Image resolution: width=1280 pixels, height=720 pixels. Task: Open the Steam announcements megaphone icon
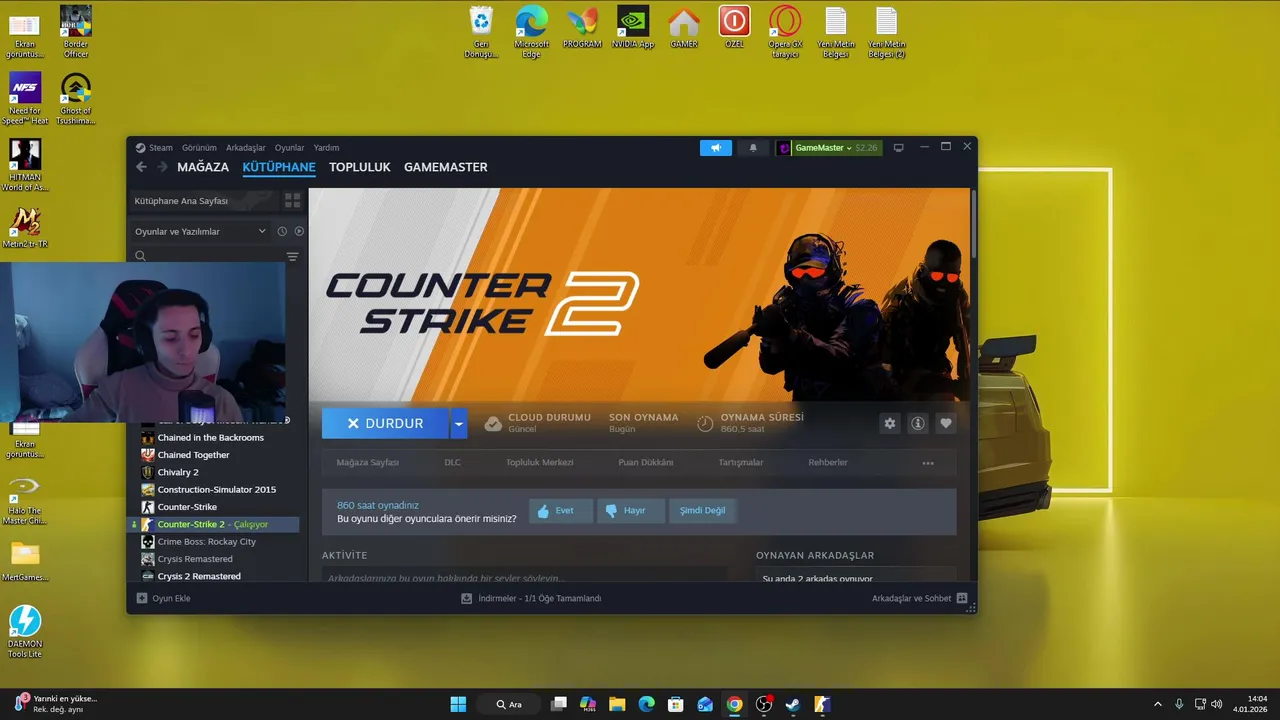tap(716, 148)
